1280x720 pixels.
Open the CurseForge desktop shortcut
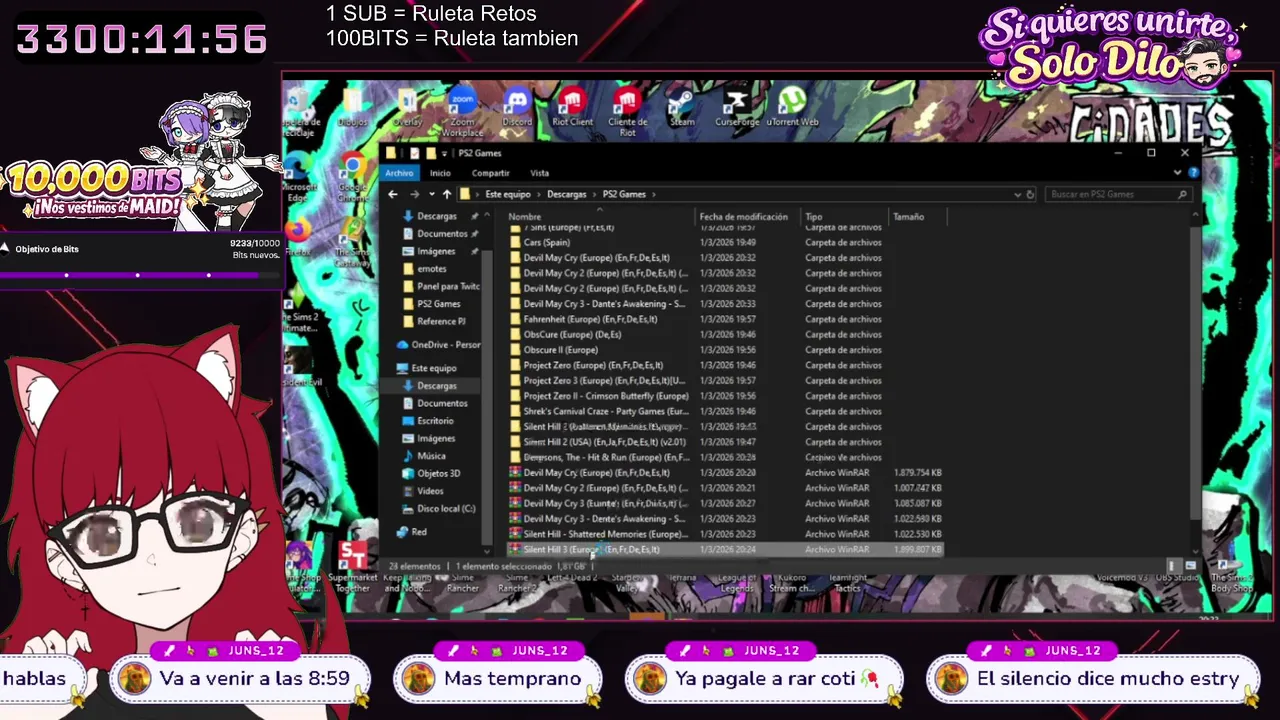[x=737, y=107]
